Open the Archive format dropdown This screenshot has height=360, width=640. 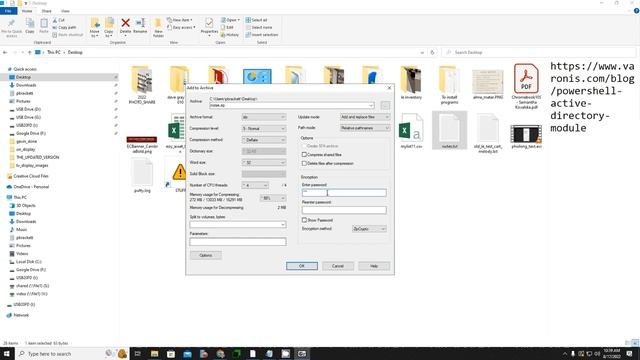264,117
